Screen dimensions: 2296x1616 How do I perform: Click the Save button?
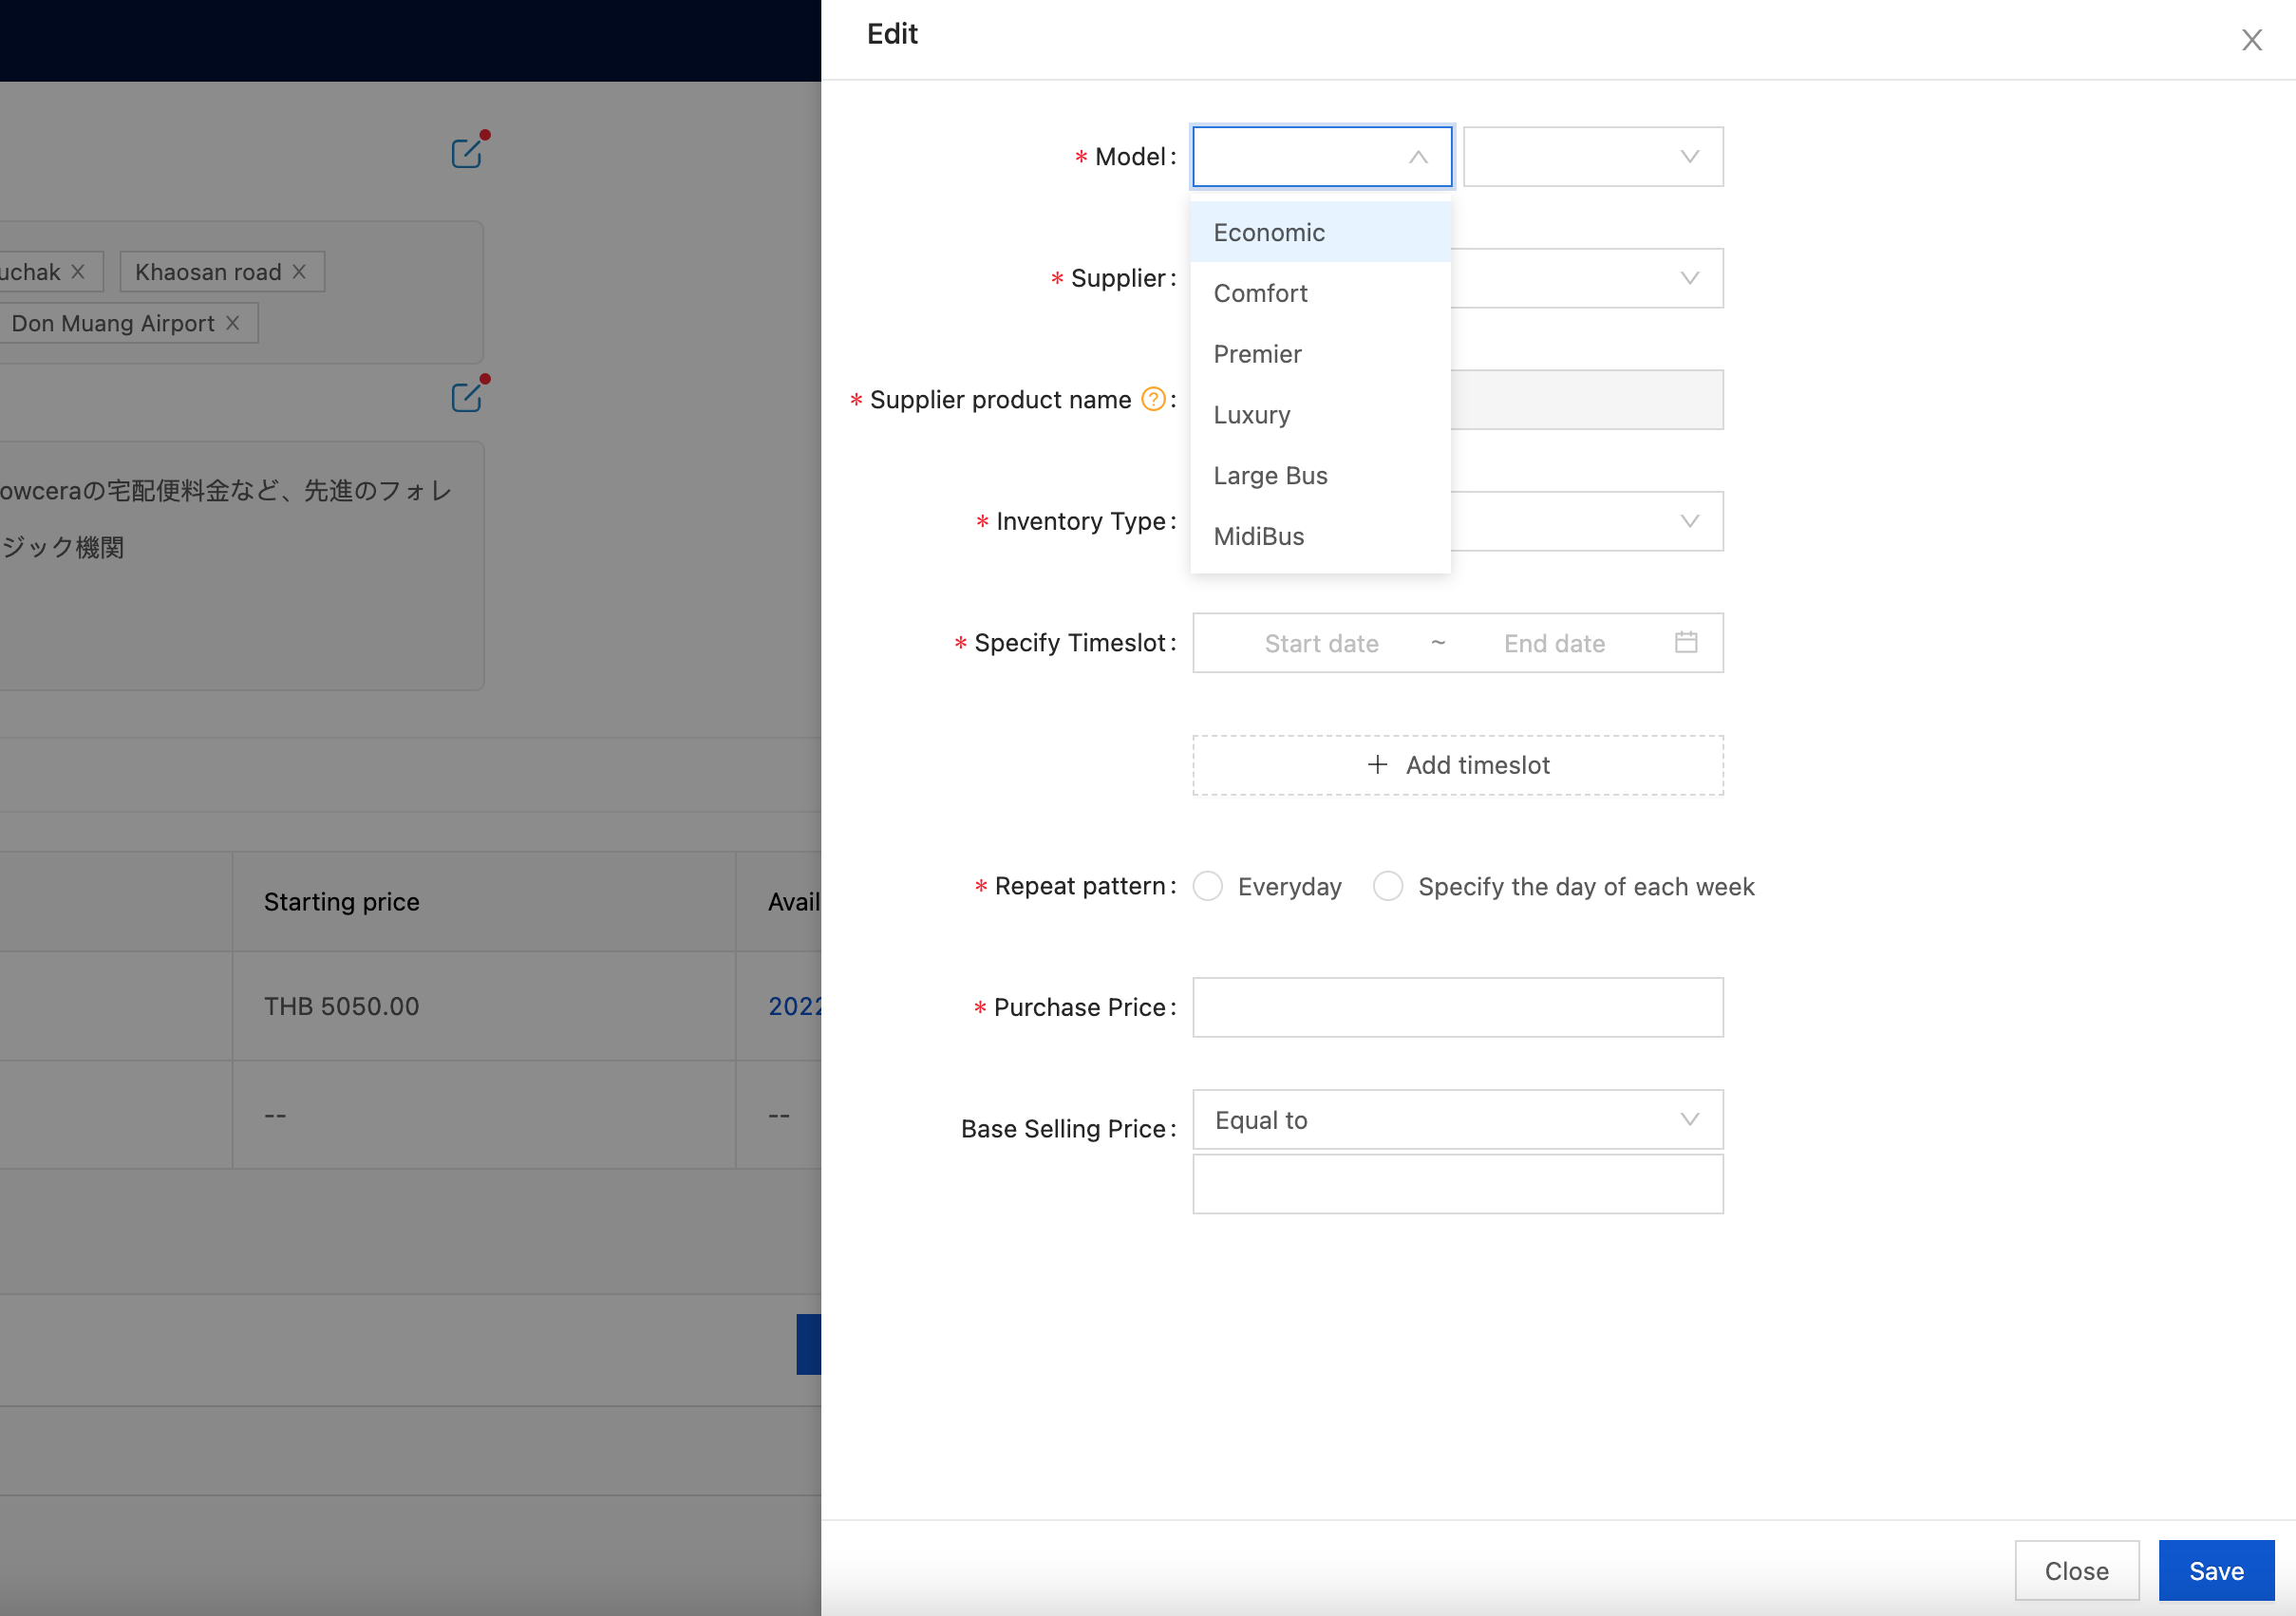[2215, 1570]
